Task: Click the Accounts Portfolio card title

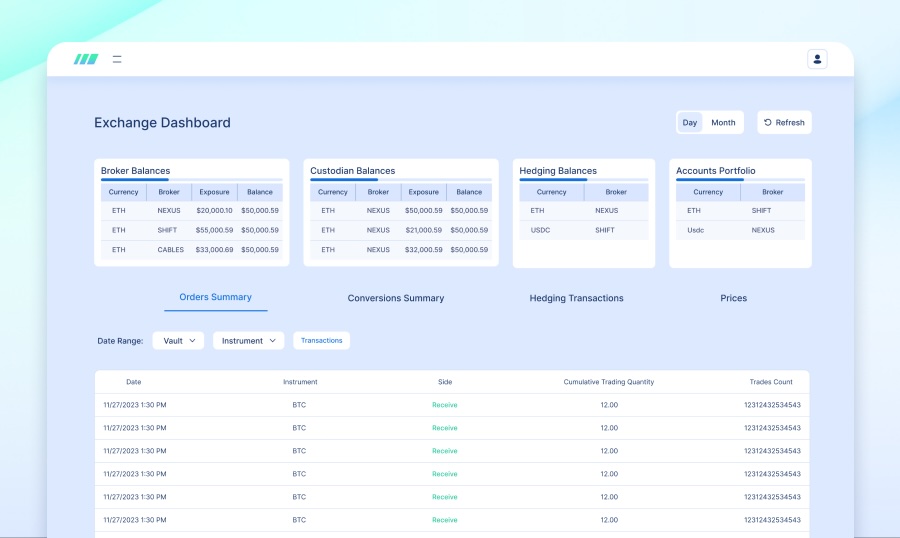Action: (715, 171)
